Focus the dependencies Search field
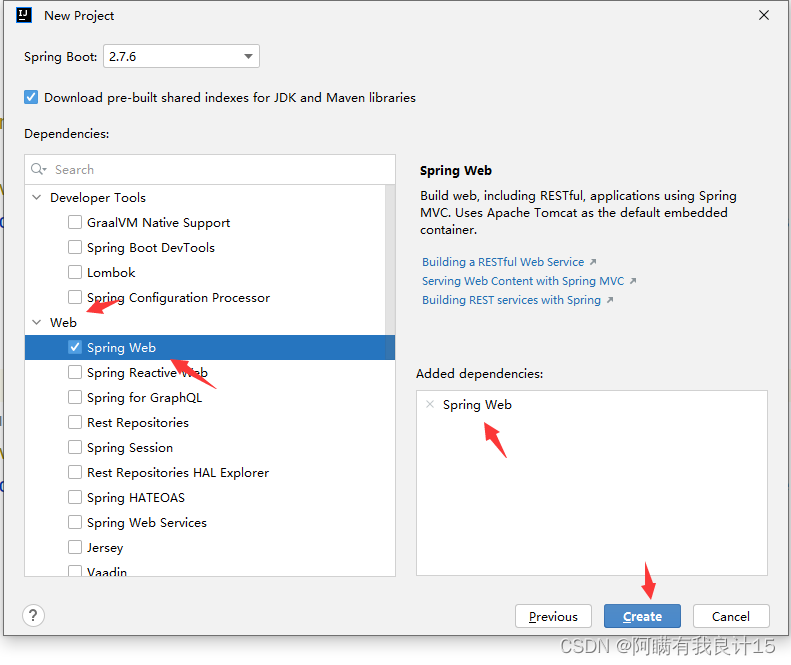The image size is (791, 665). click(x=210, y=170)
